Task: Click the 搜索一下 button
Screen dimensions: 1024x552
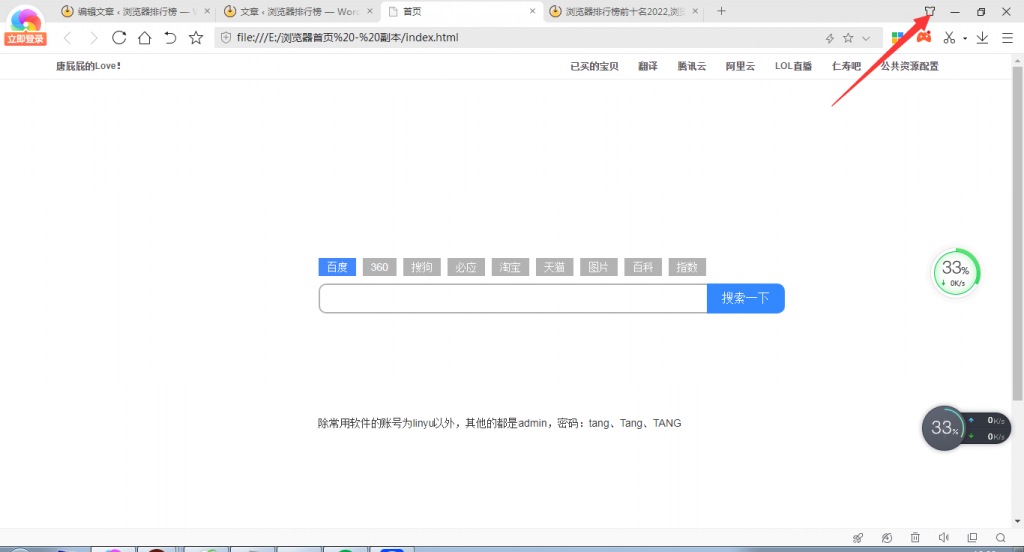Action: click(x=746, y=299)
